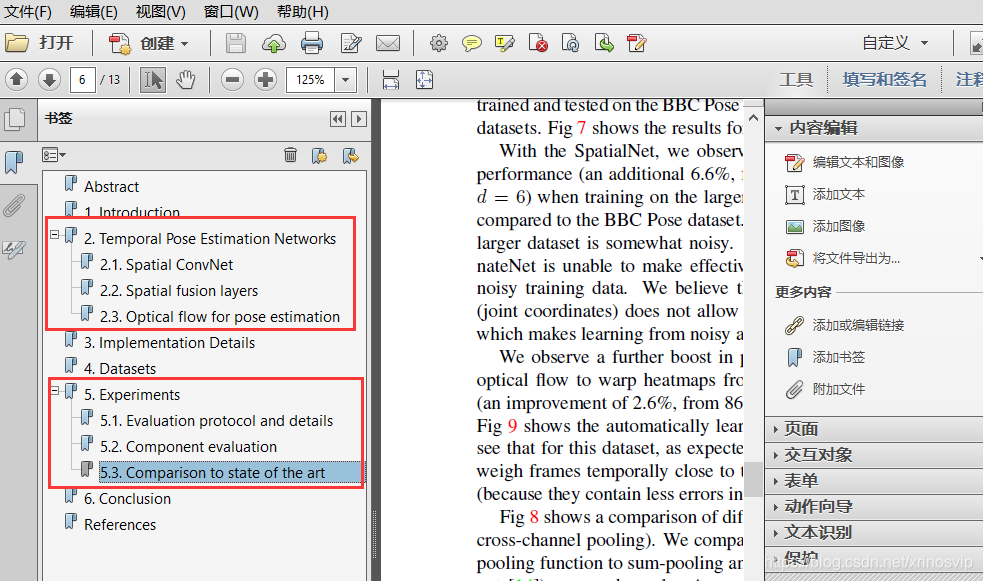
Task: Expand the 页面 panel section
Action: pos(775,429)
